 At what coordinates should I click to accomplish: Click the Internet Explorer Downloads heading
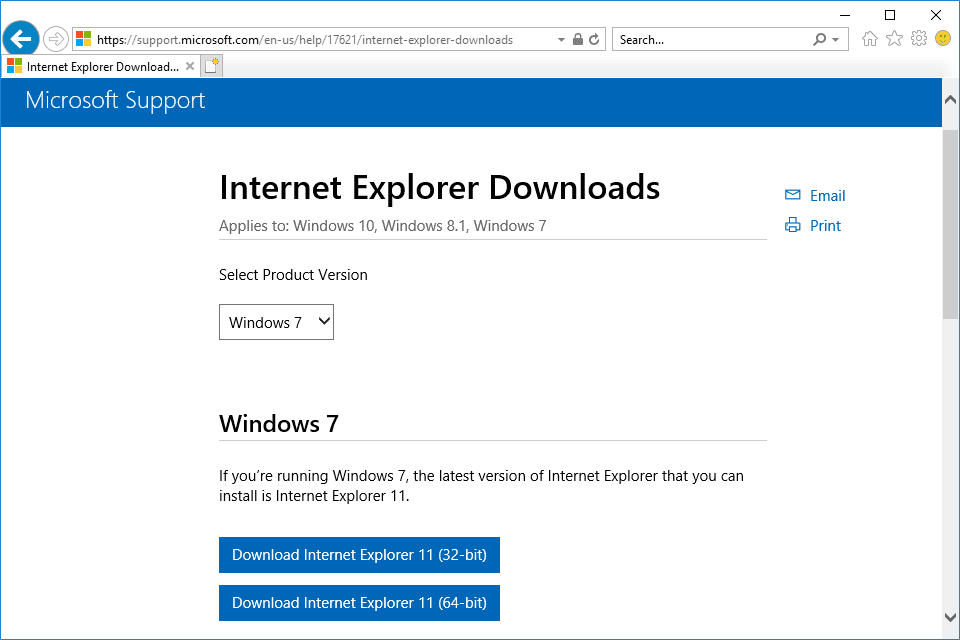tap(440, 187)
